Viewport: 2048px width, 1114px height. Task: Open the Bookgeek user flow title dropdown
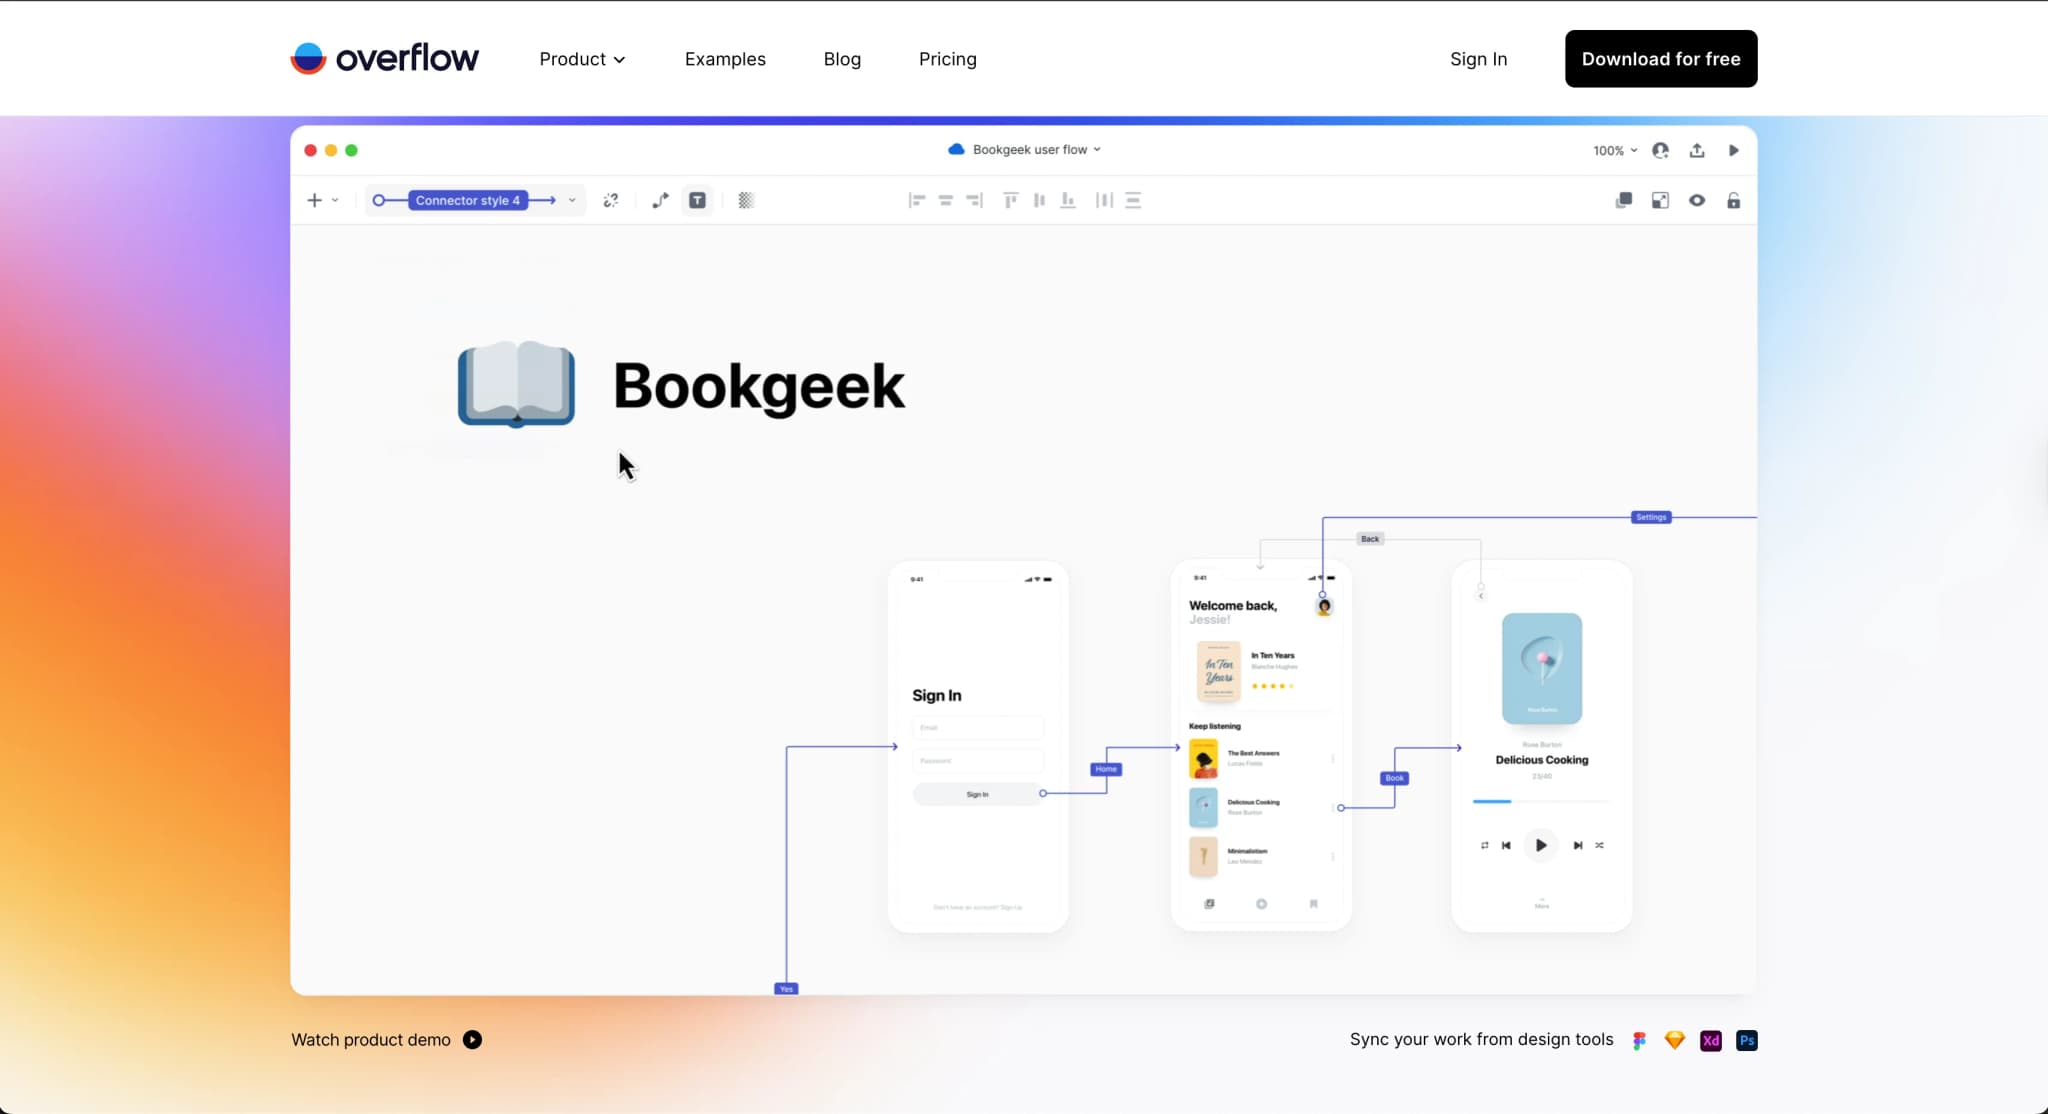point(1025,149)
